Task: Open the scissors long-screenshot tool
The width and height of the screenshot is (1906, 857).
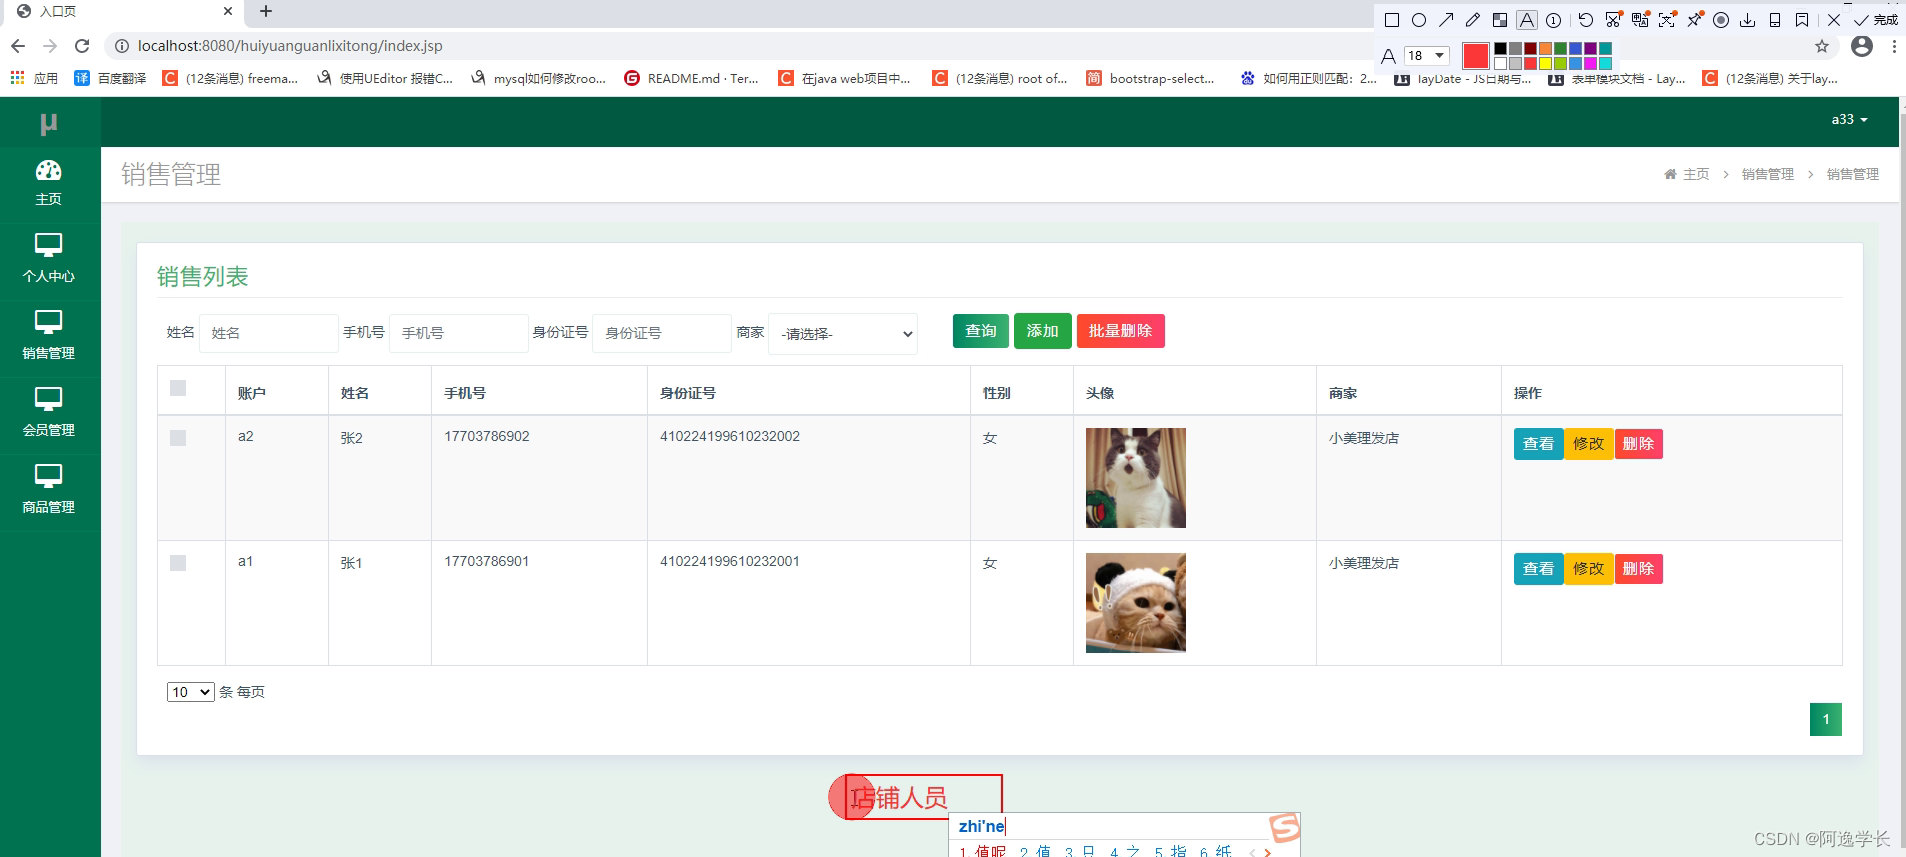Action: tap(1613, 20)
